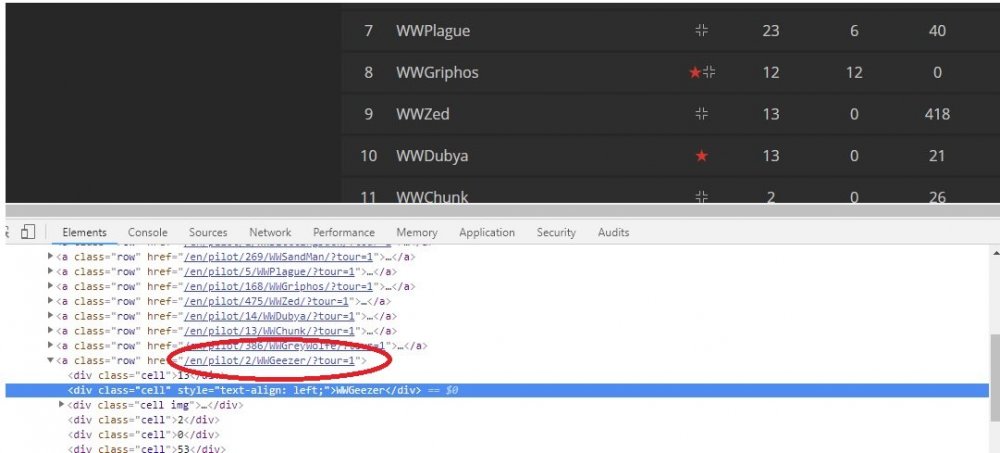Viewport: 1000px width, 453px height.
Task: Select the div cell containing 2
Action: [x=143, y=420]
